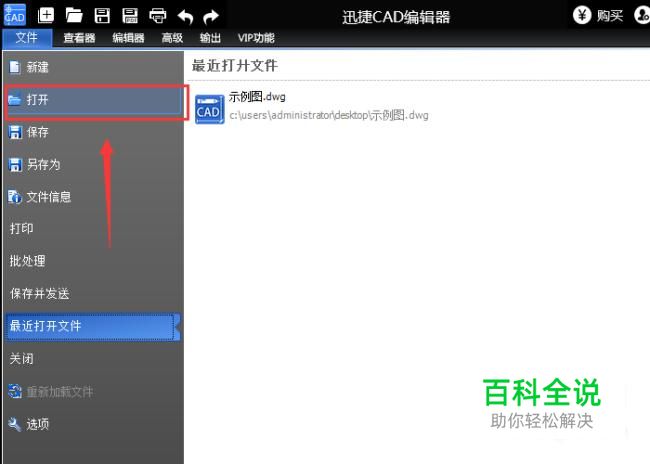Click the 文件信息 info icon
The width and height of the screenshot is (650, 464).
(15, 197)
